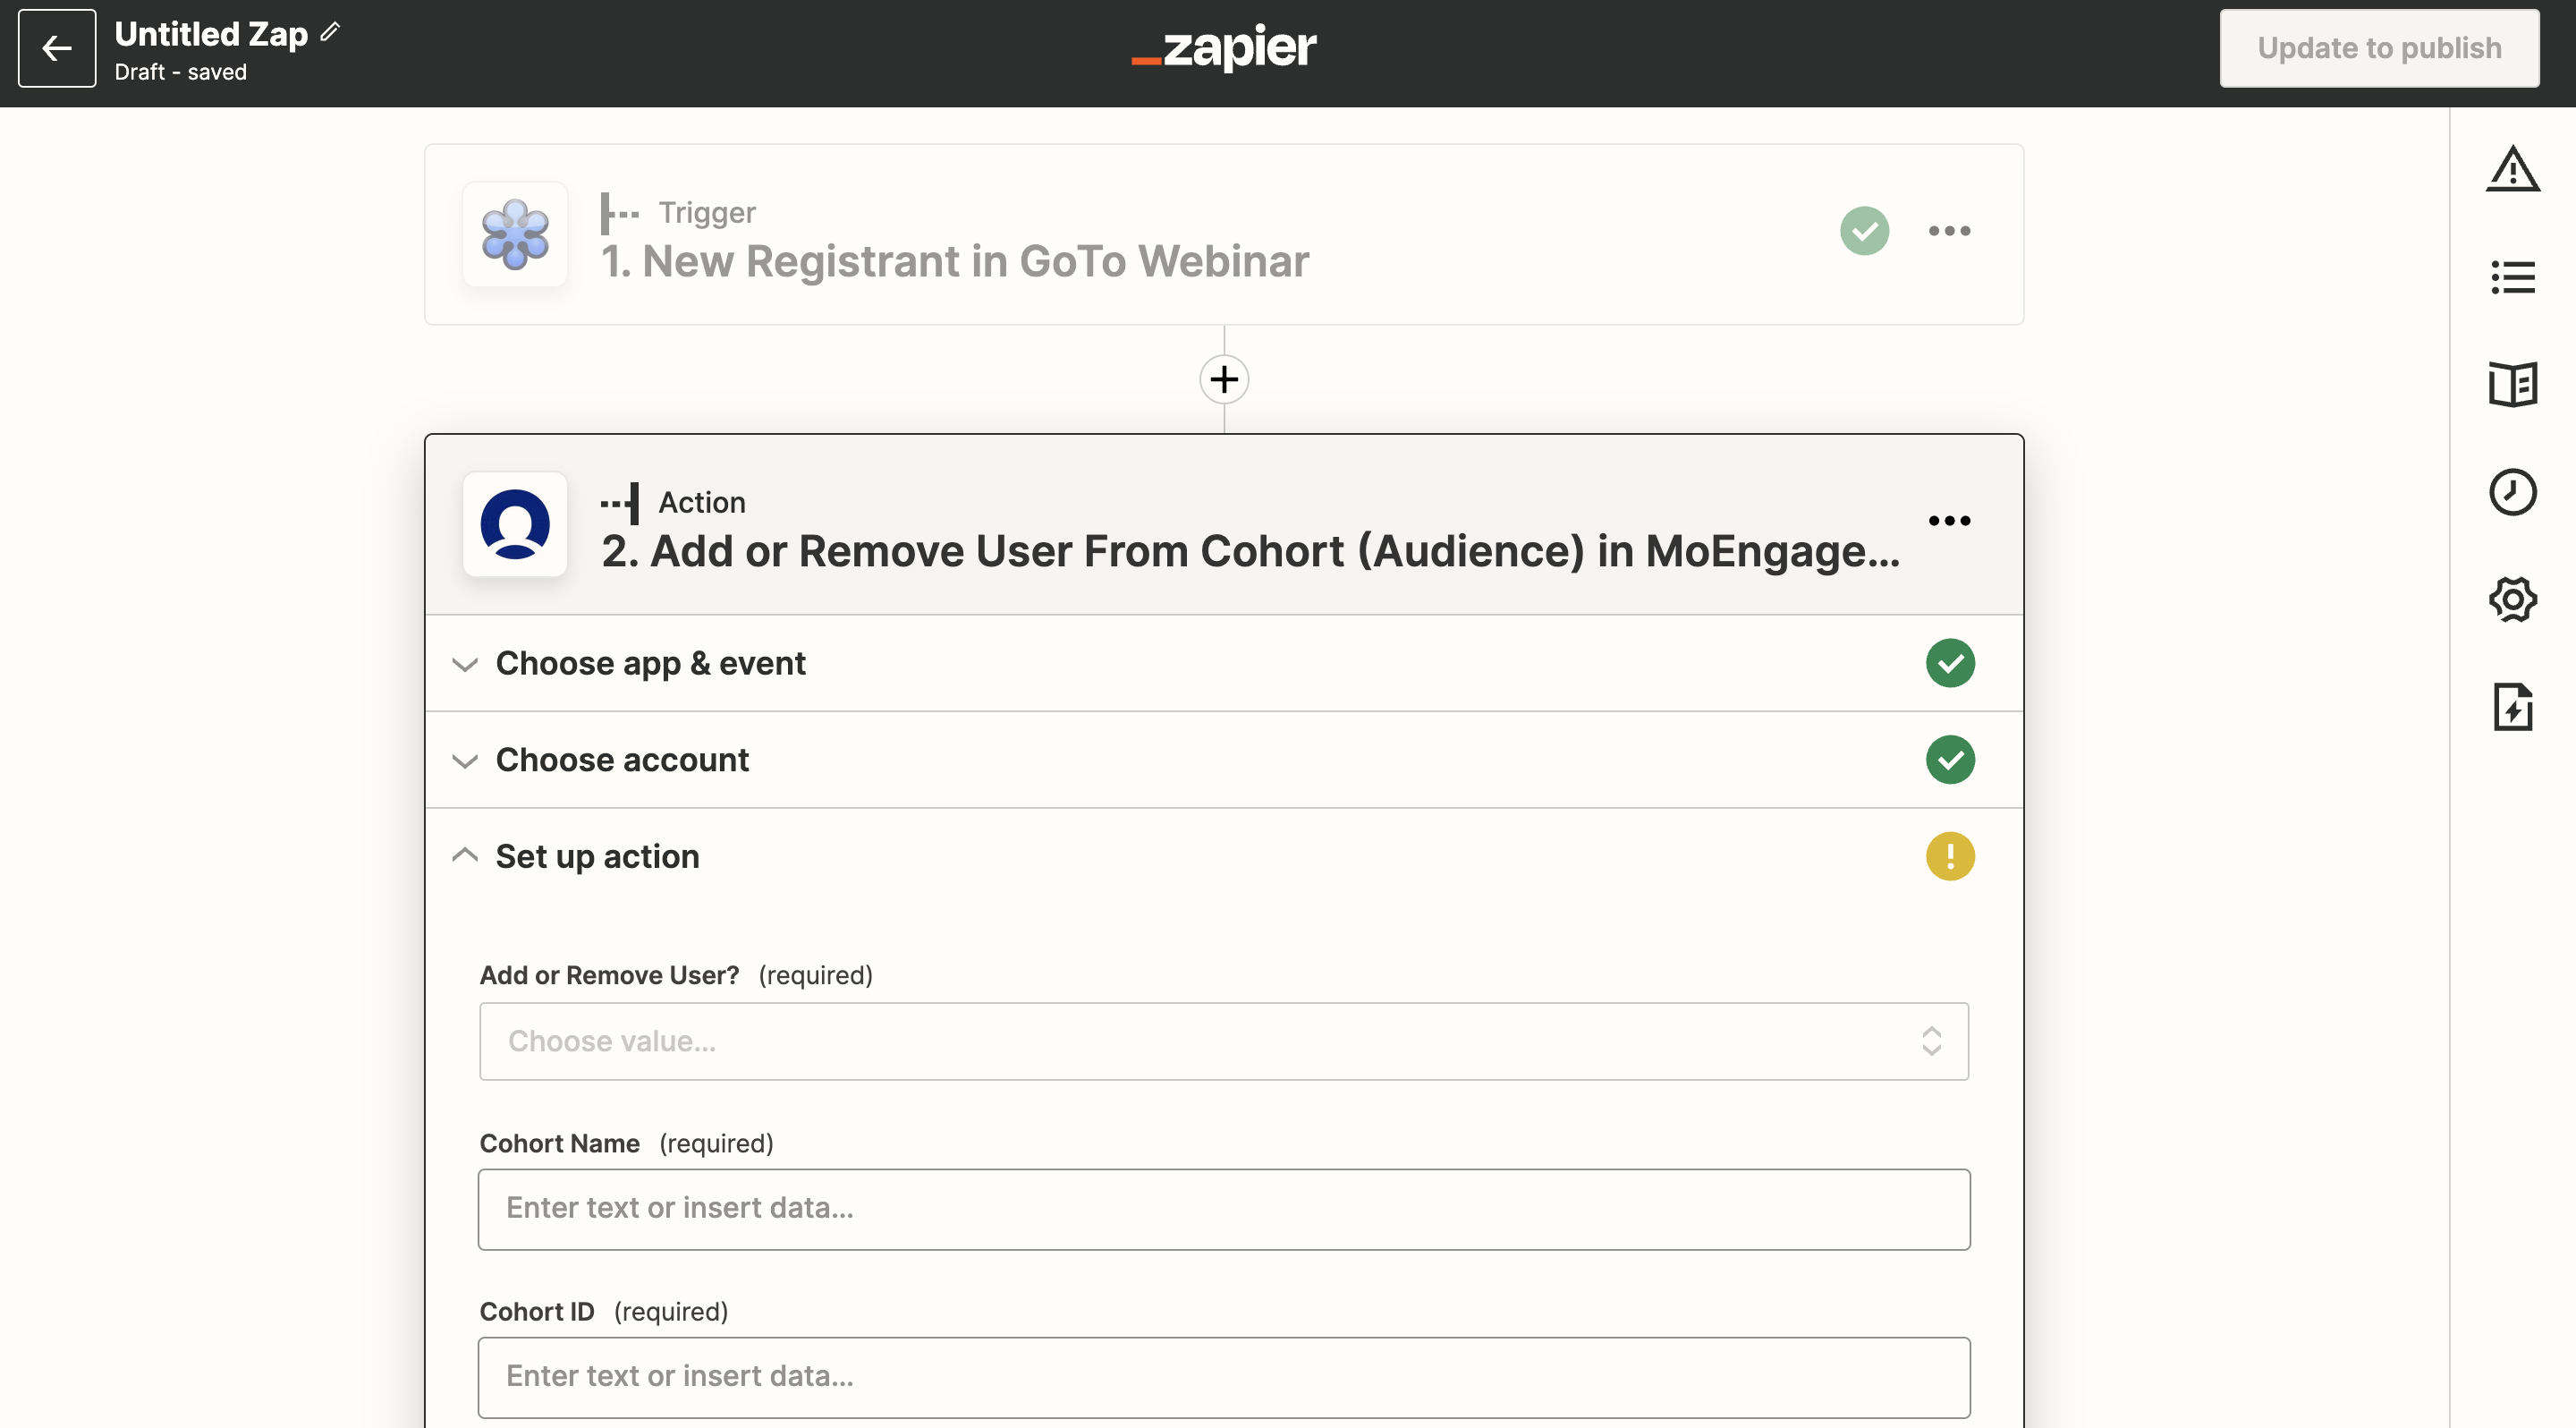Open the file with lightning bolt icon

click(2512, 708)
